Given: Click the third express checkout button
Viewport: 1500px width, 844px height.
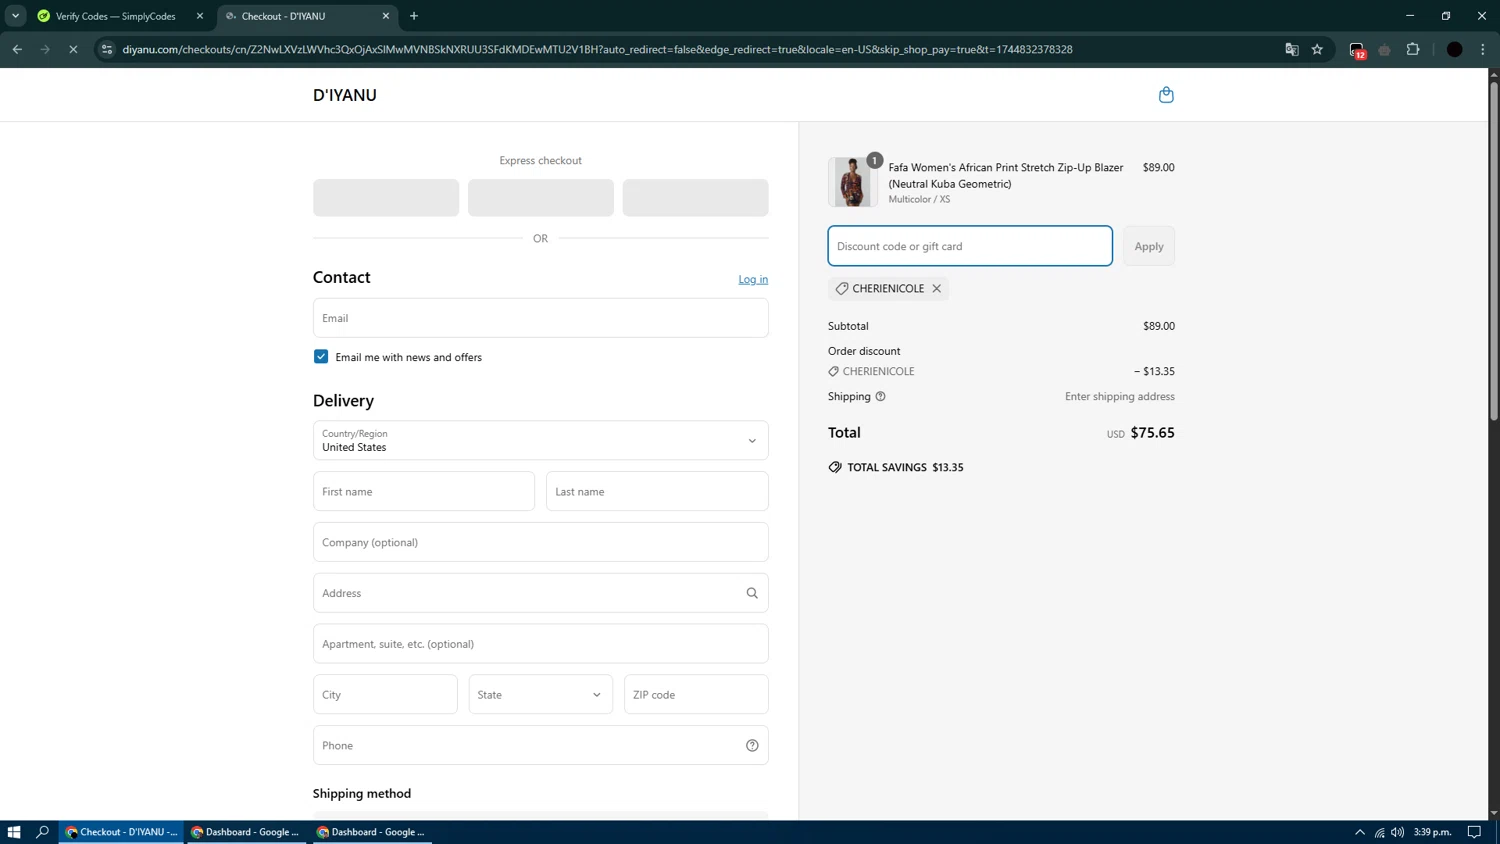Looking at the screenshot, I should 695,198.
